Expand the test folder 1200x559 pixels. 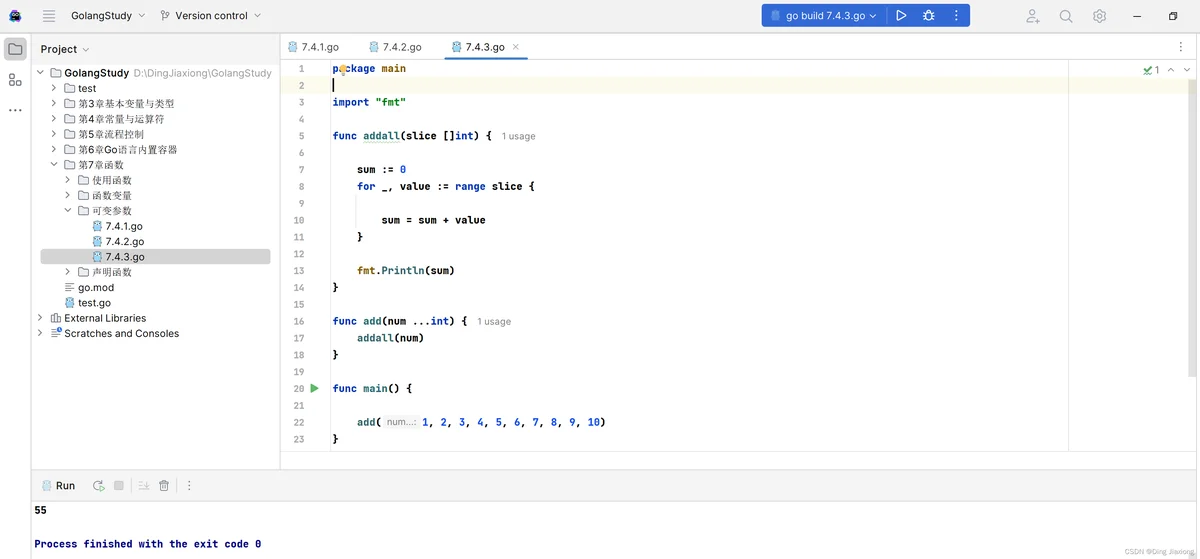pyautogui.click(x=55, y=88)
